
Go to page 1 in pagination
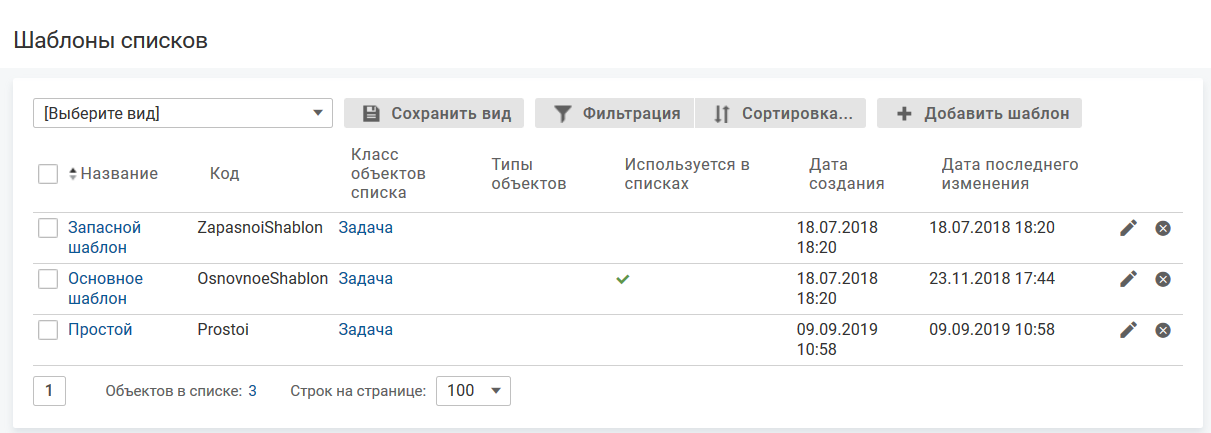49,391
